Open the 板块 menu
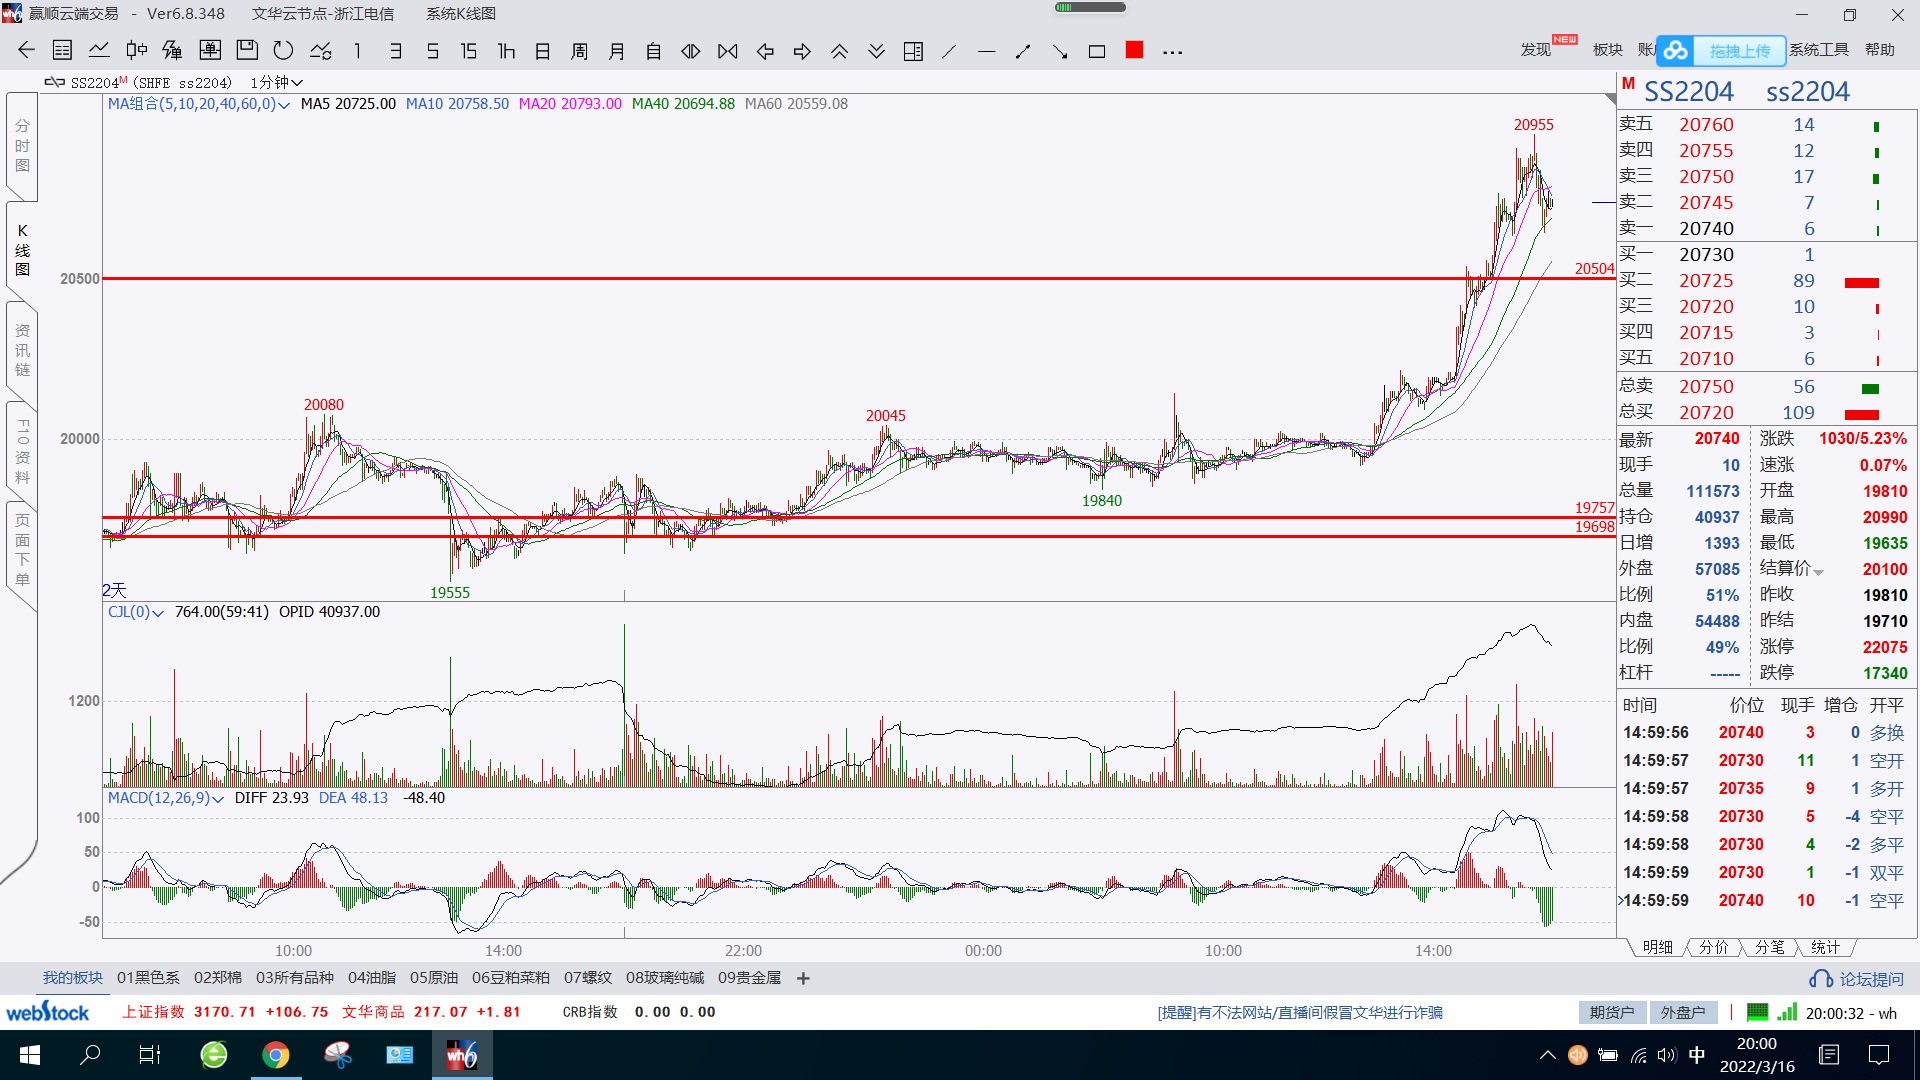1920x1080 pixels. pyautogui.click(x=1607, y=50)
